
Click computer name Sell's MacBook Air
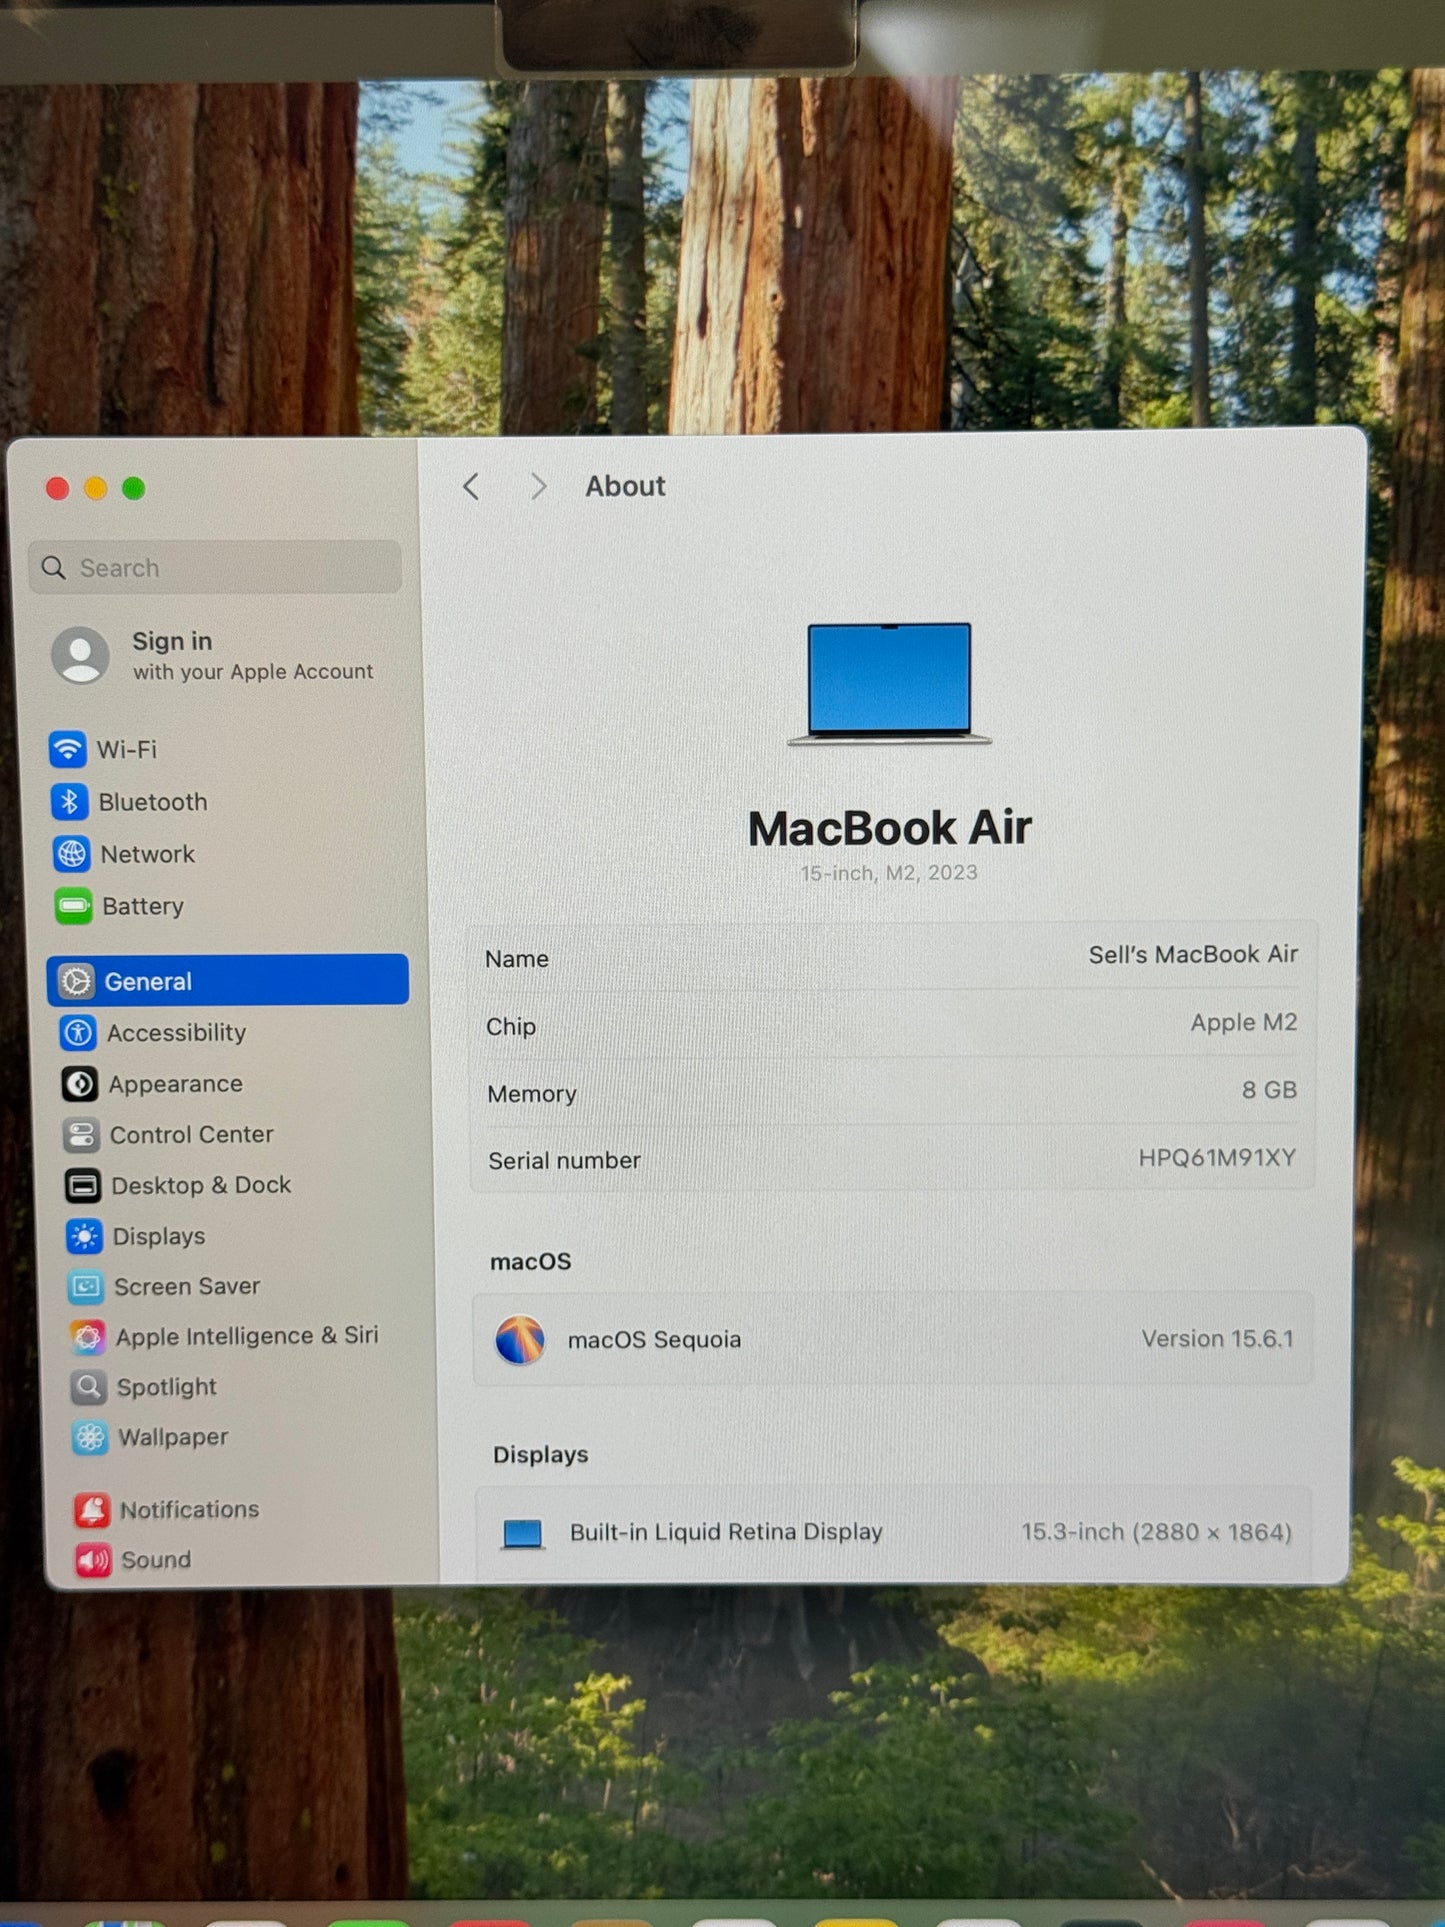(1193, 954)
